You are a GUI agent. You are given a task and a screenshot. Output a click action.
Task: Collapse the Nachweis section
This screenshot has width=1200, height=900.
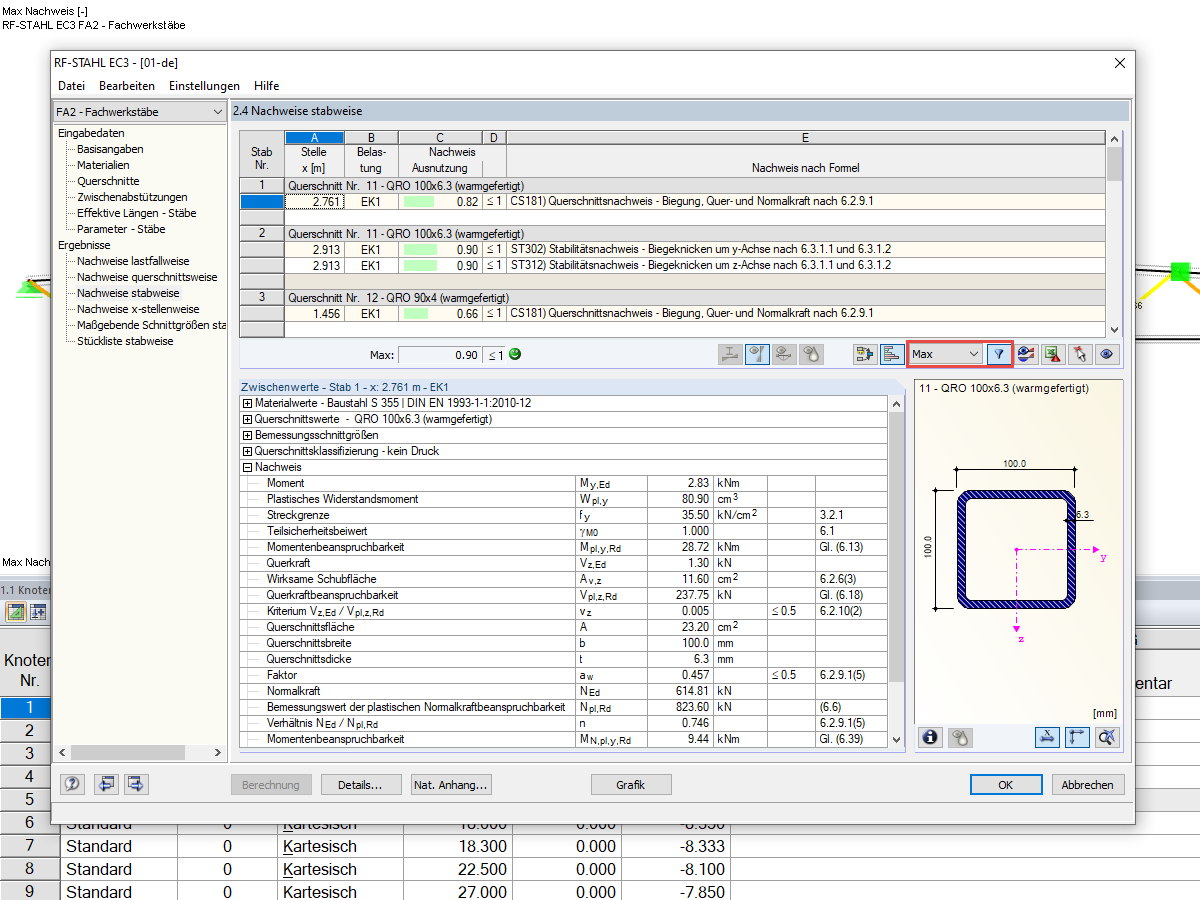click(x=247, y=467)
